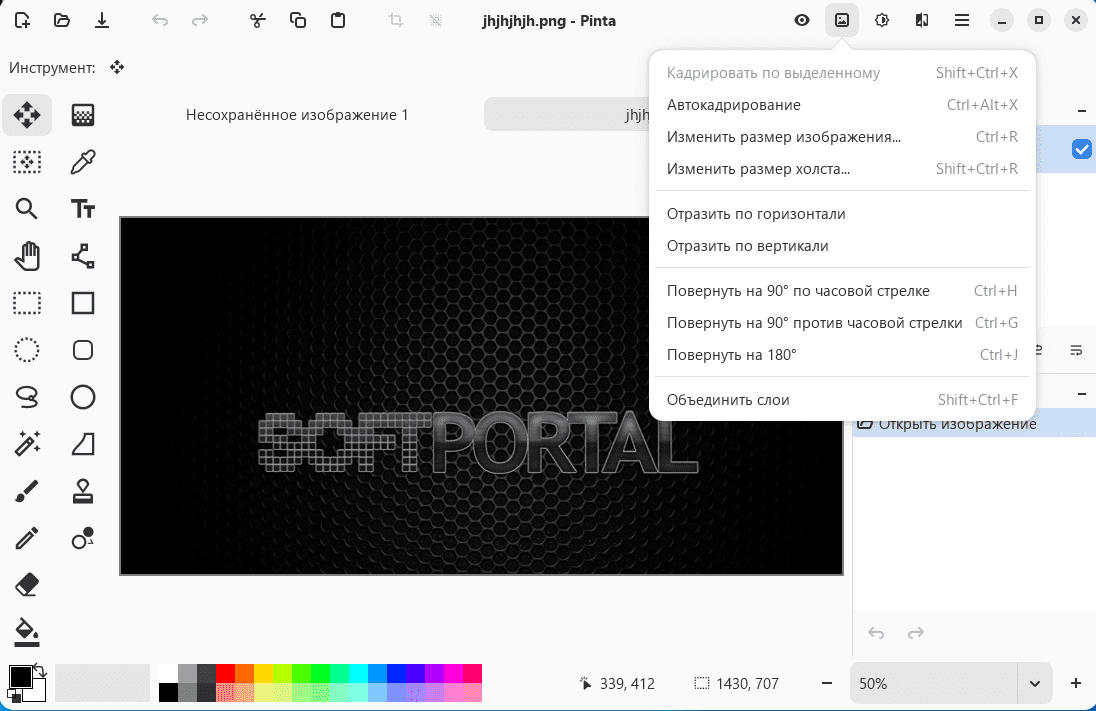Select the Recolor tool
This screenshot has width=1096, height=711.
coord(83,538)
